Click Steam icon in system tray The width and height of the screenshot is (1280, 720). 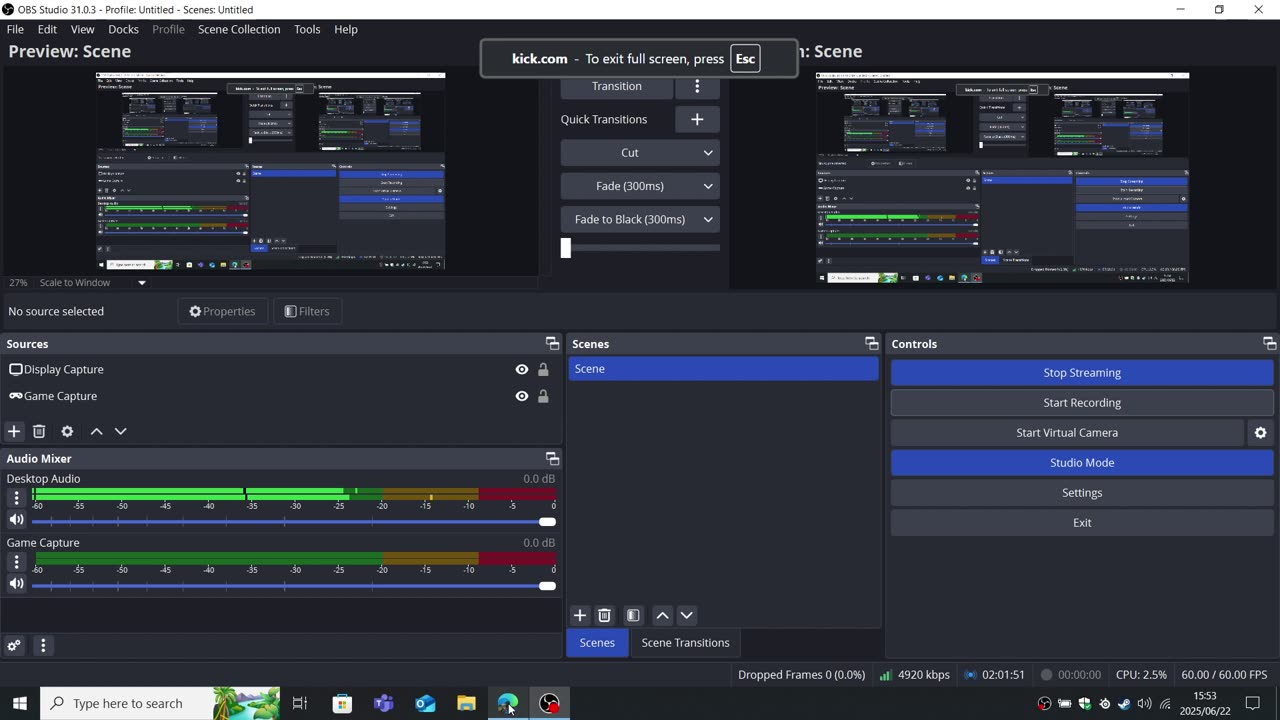[1124, 704]
